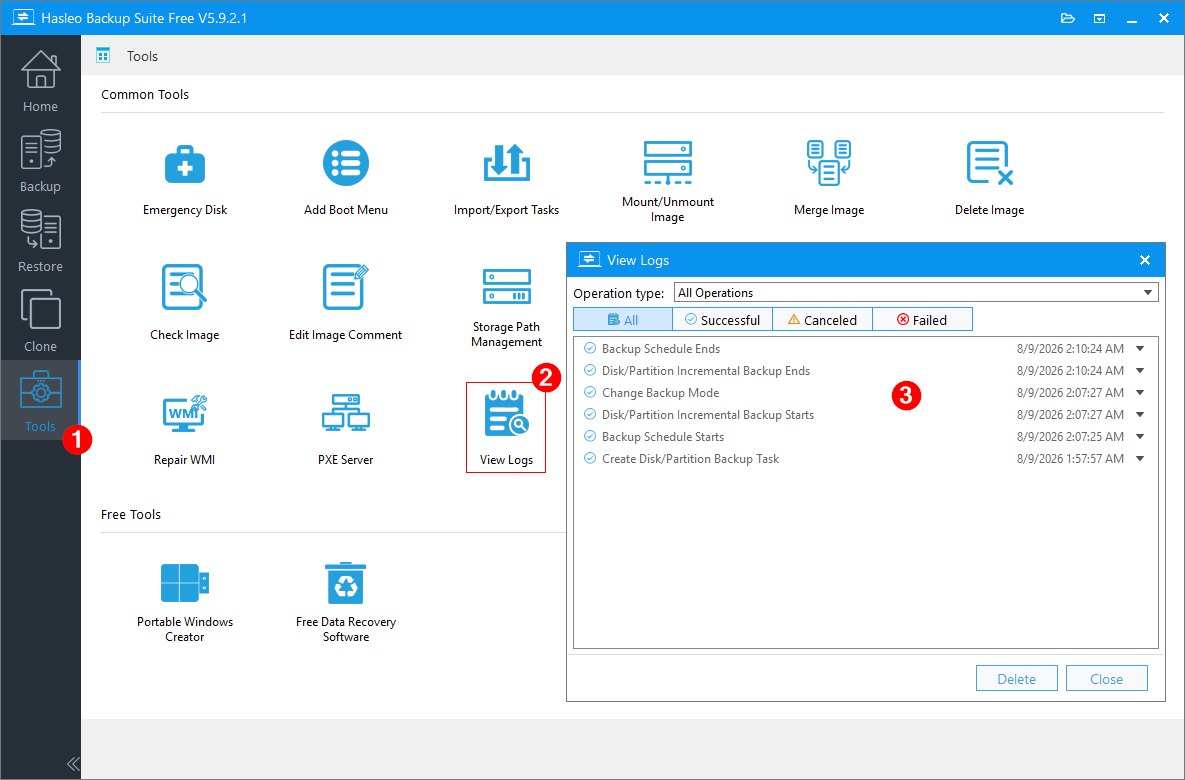
Task: Open the Emergency Disk tool
Action: coord(184,179)
